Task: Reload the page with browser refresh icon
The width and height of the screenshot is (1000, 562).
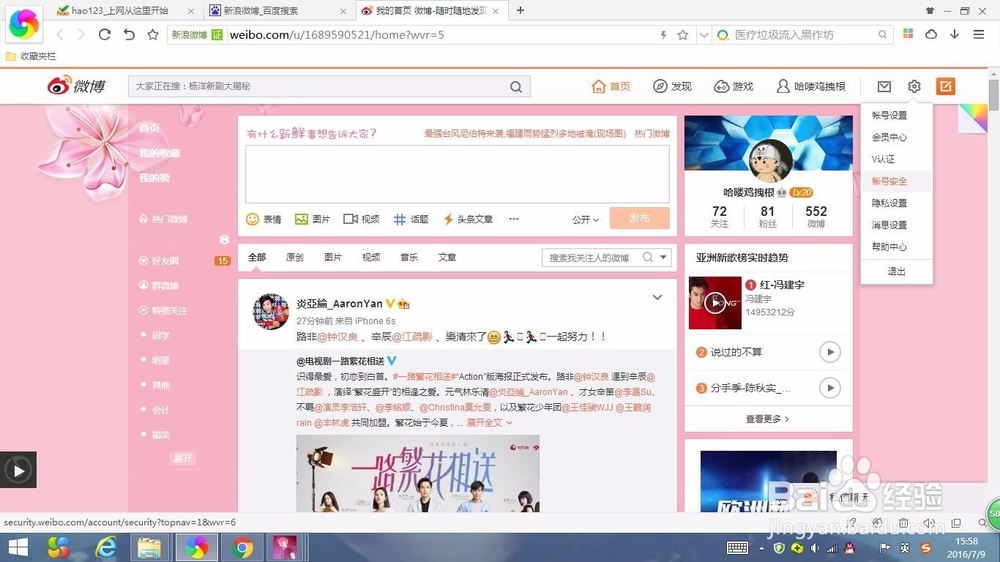Action: (105, 34)
